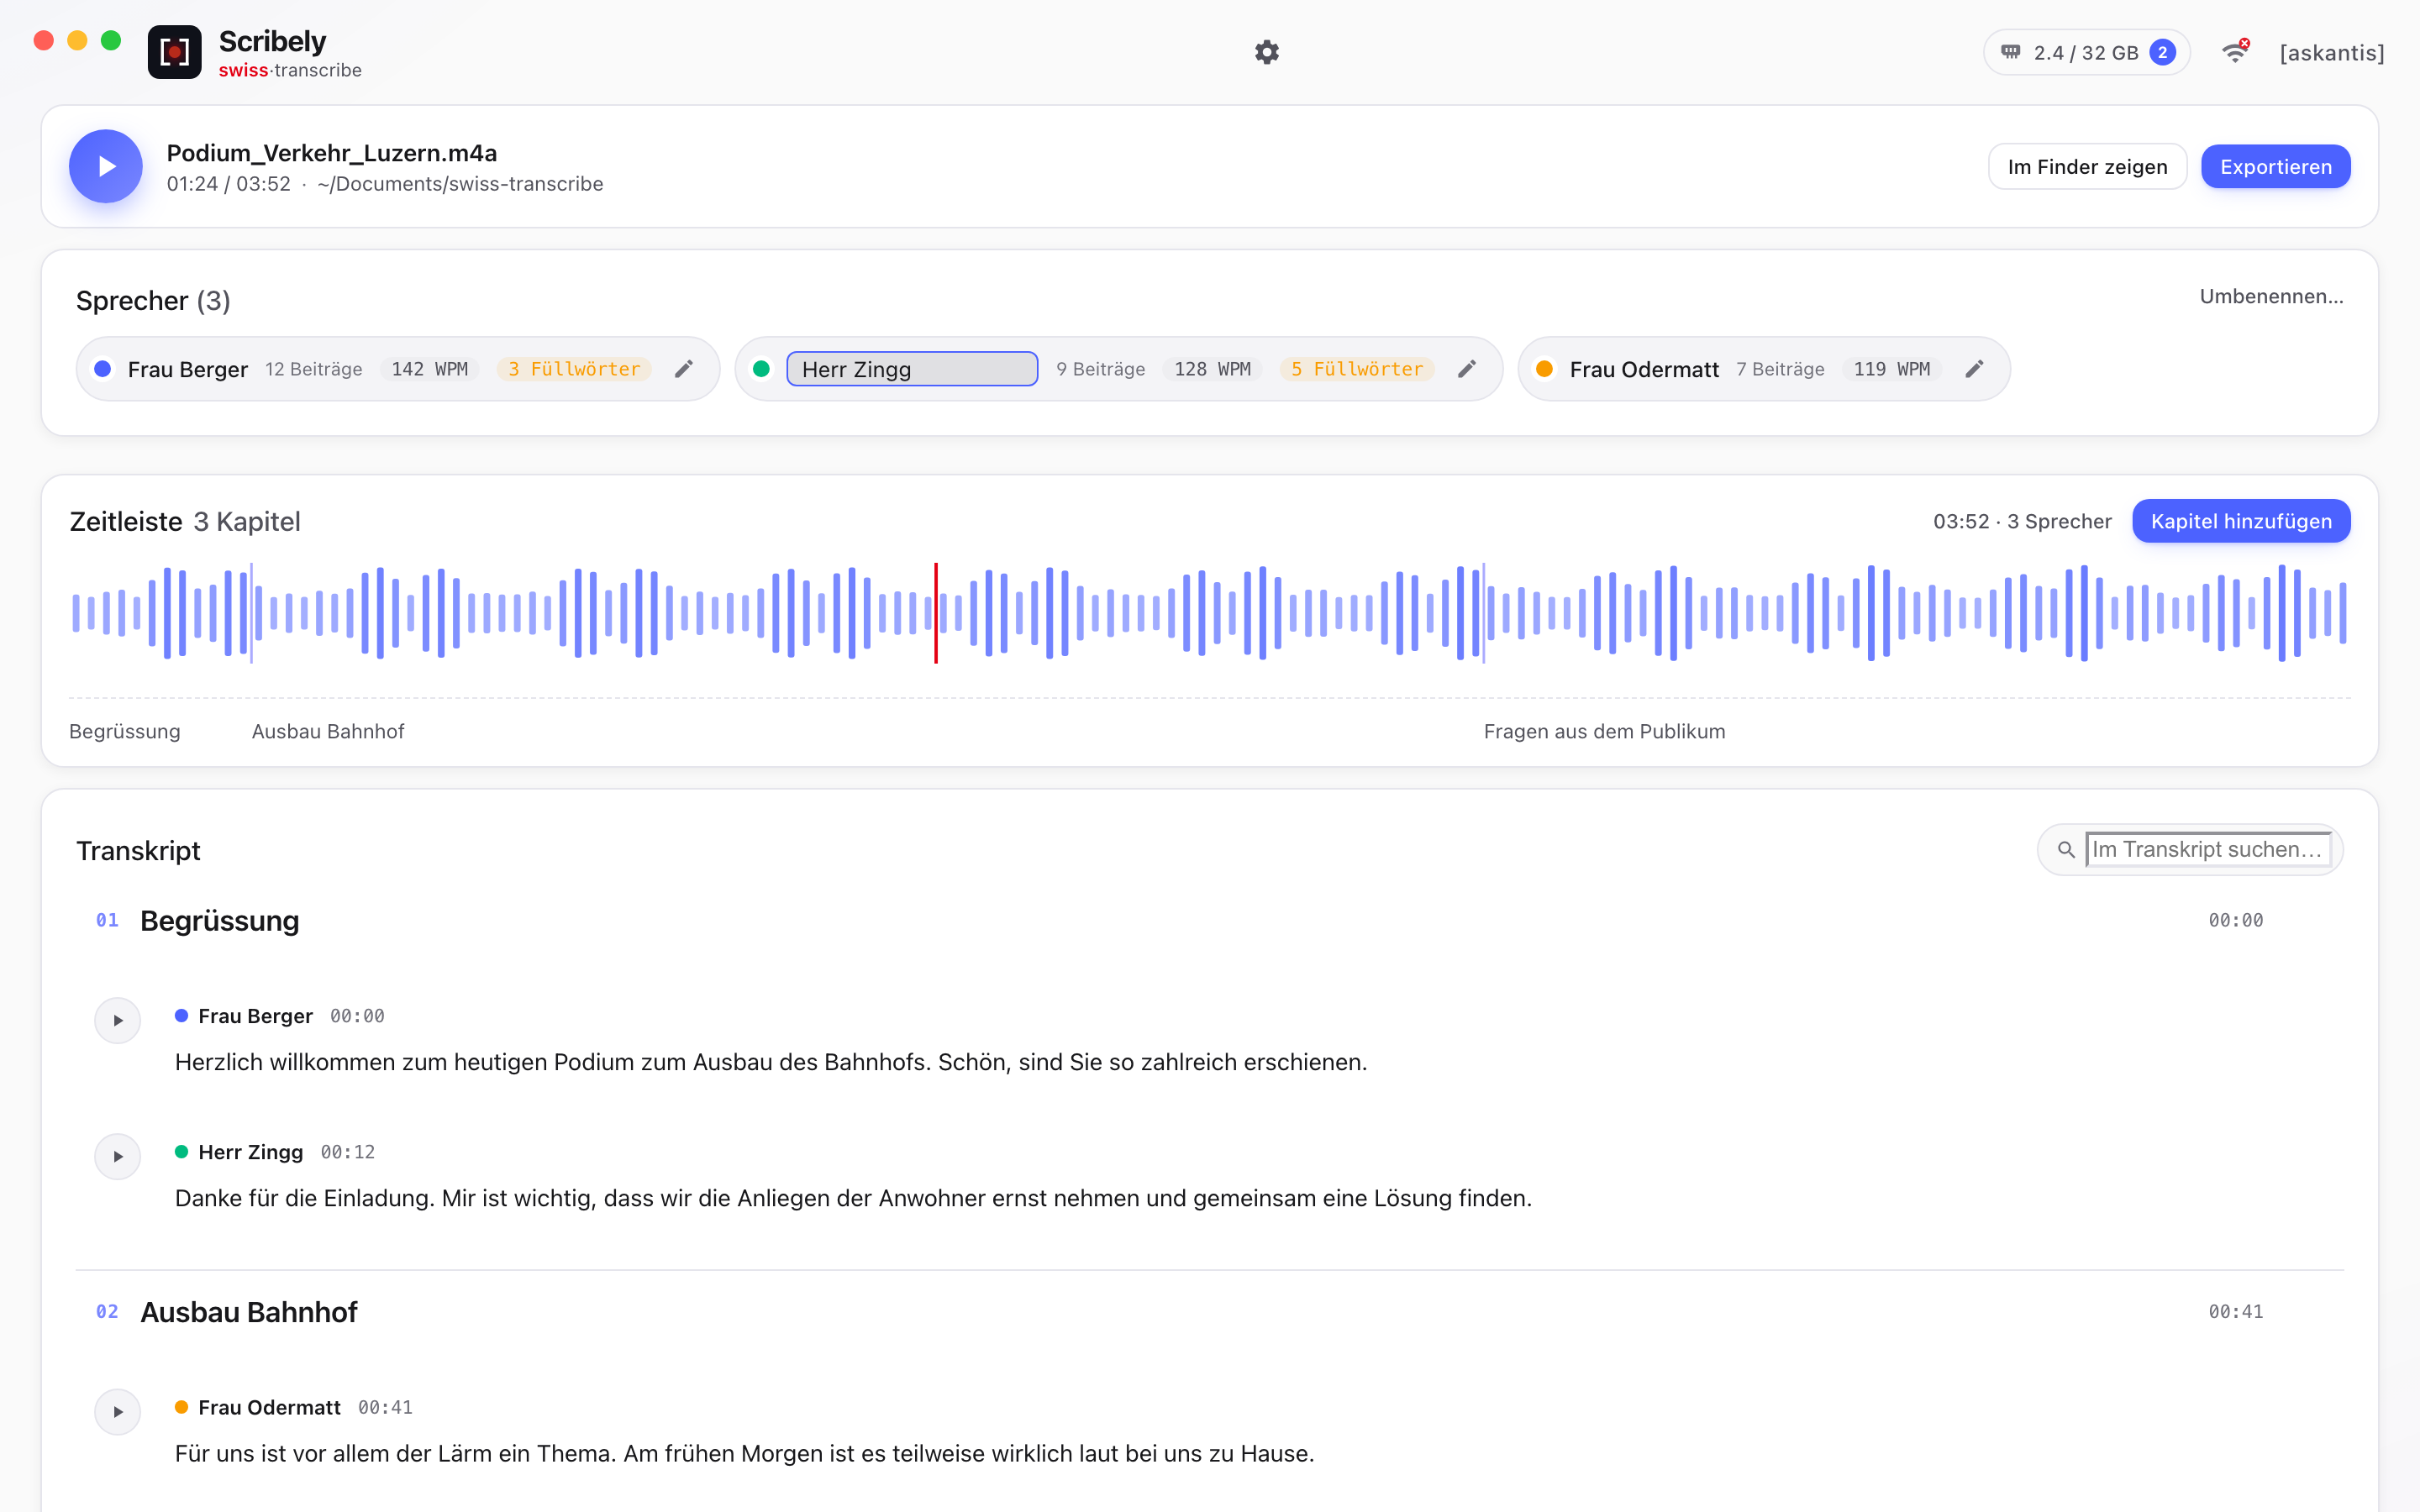The height and width of the screenshot is (1512, 2420).
Task: Click the Exportieren button
Action: (x=2275, y=166)
